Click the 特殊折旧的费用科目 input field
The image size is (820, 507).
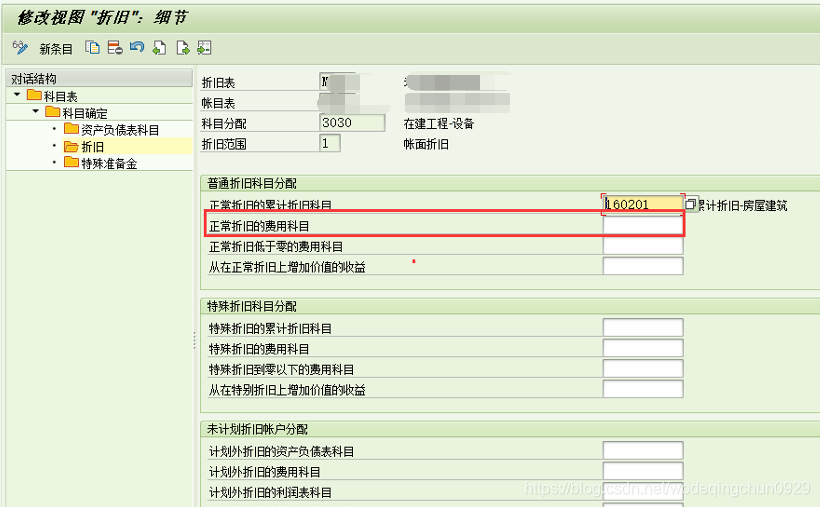click(x=643, y=348)
